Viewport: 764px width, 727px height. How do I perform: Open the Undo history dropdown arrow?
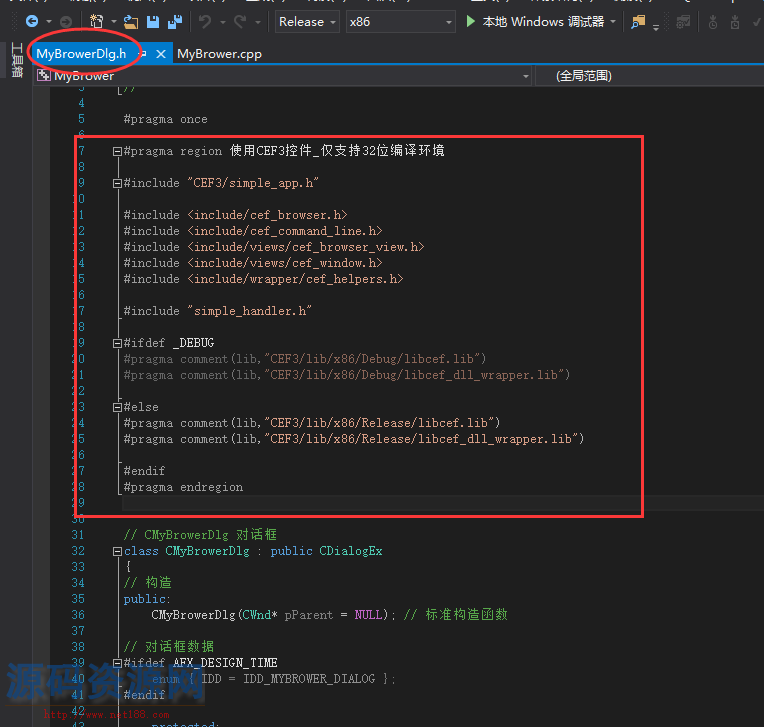[223, 22]
